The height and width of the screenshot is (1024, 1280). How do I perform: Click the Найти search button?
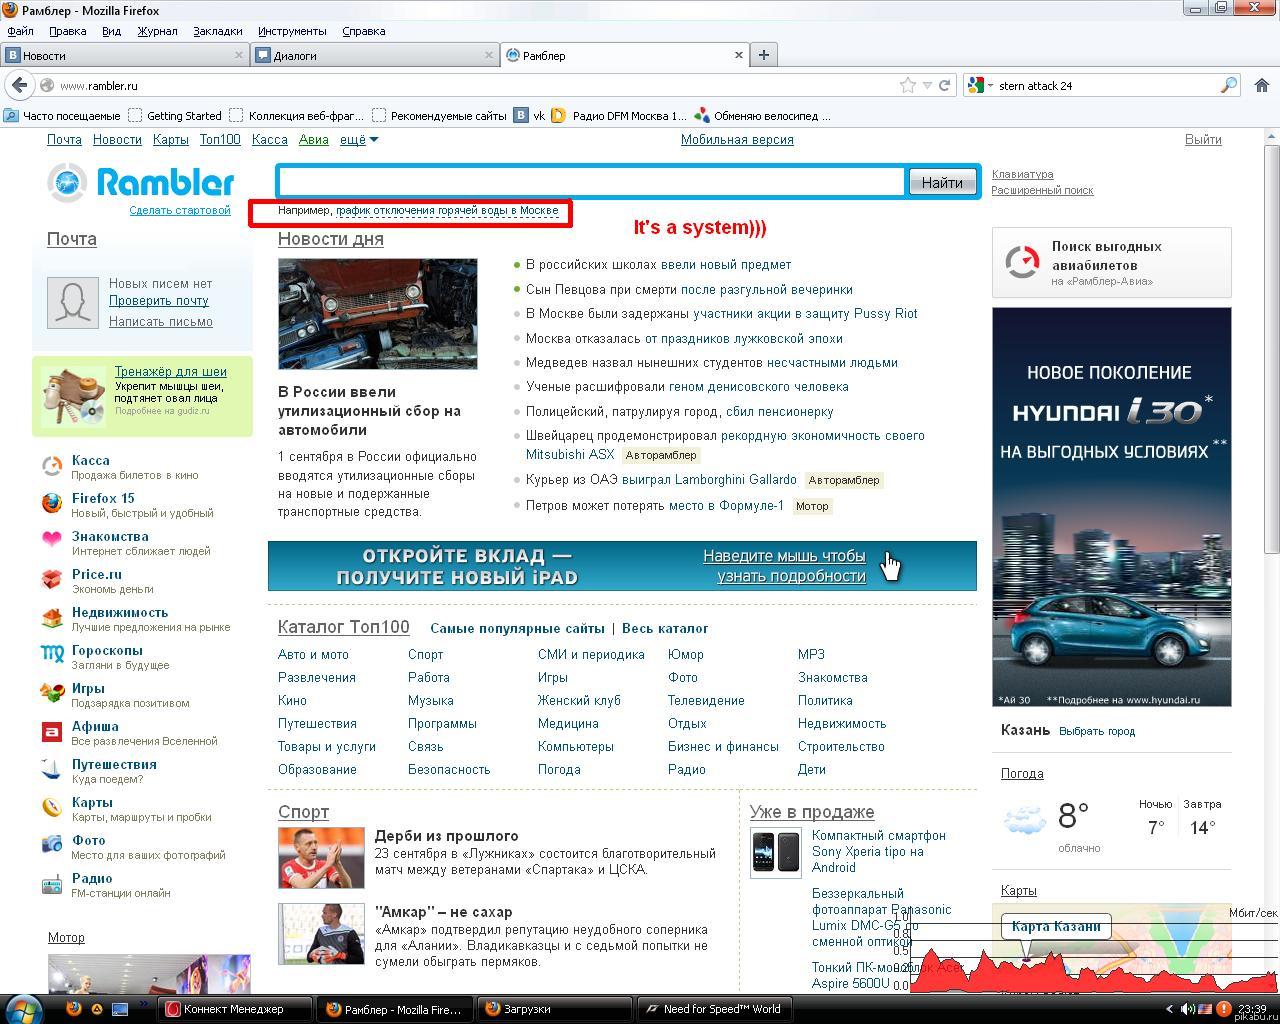coord(942,182)
